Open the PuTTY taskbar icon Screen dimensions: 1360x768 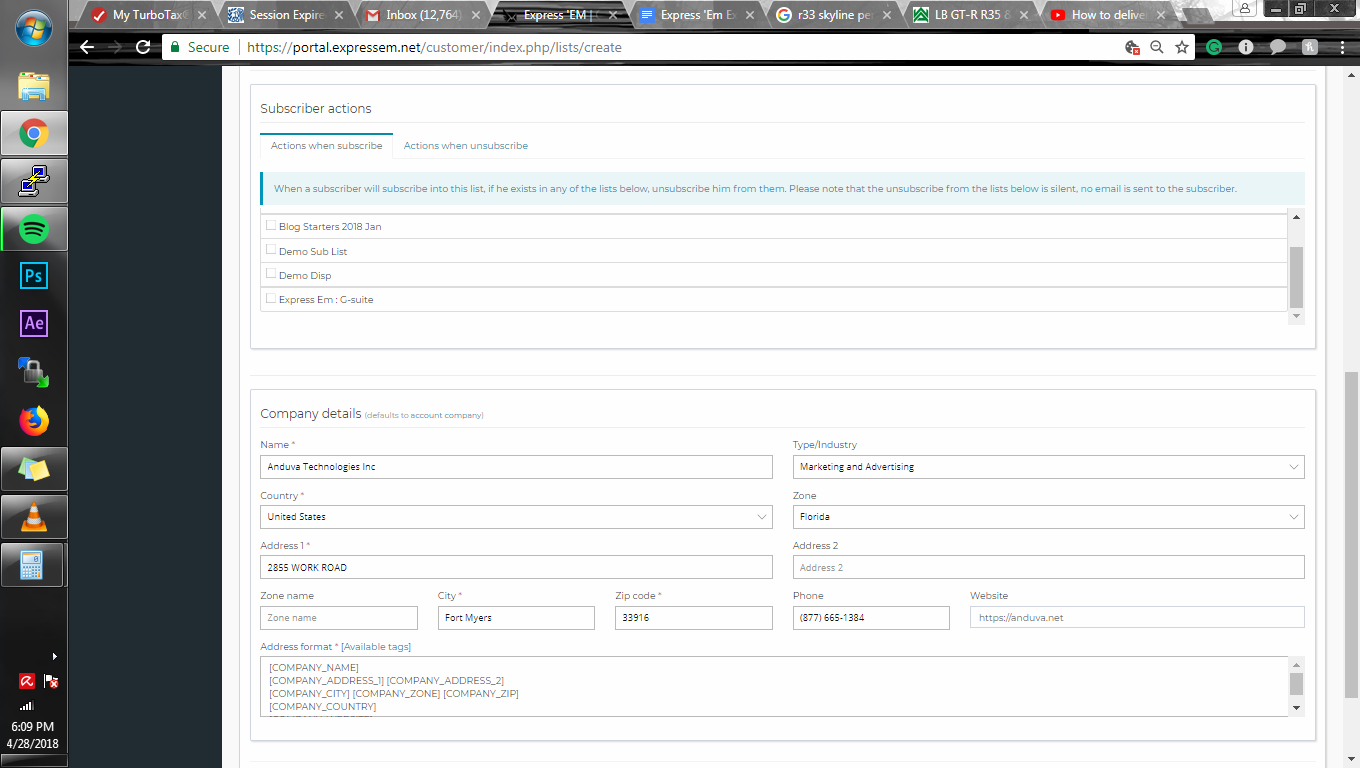click(34, 181)
